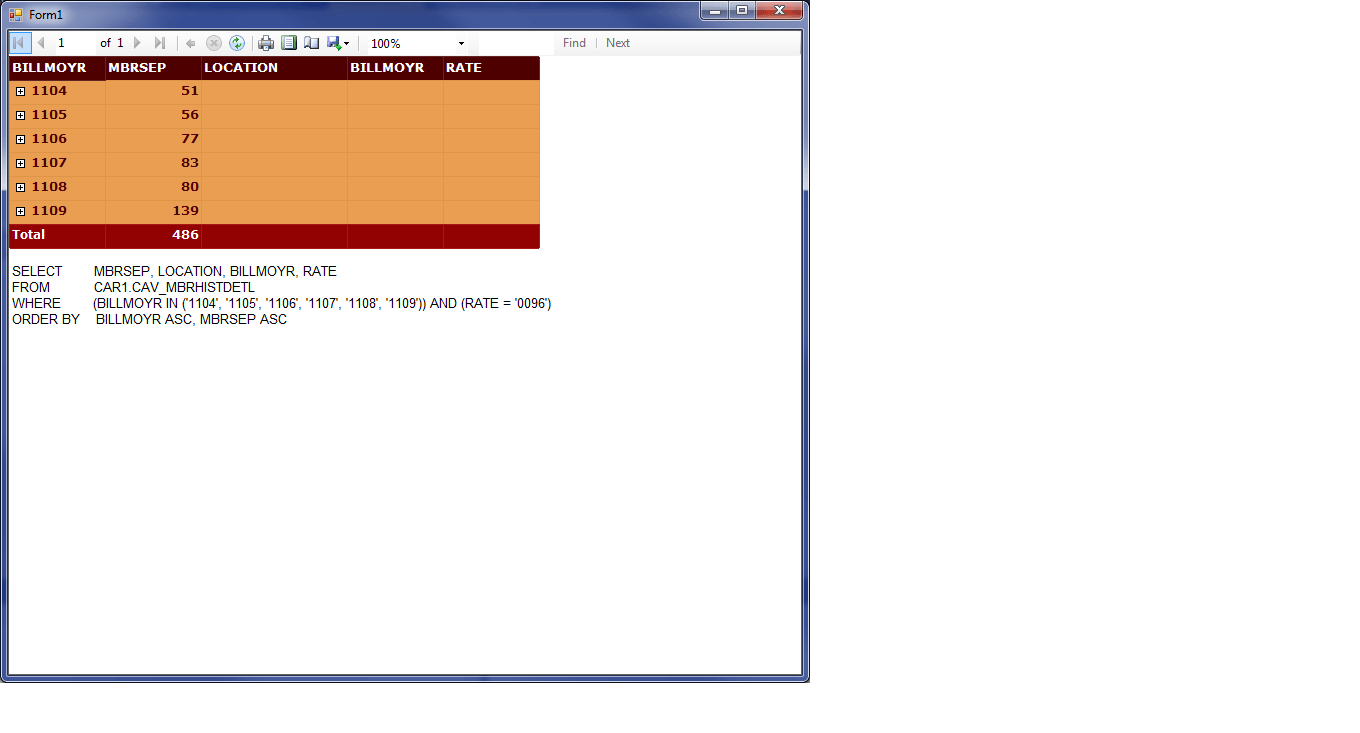Click the value 139 in the 1109 row

point(185,211)
